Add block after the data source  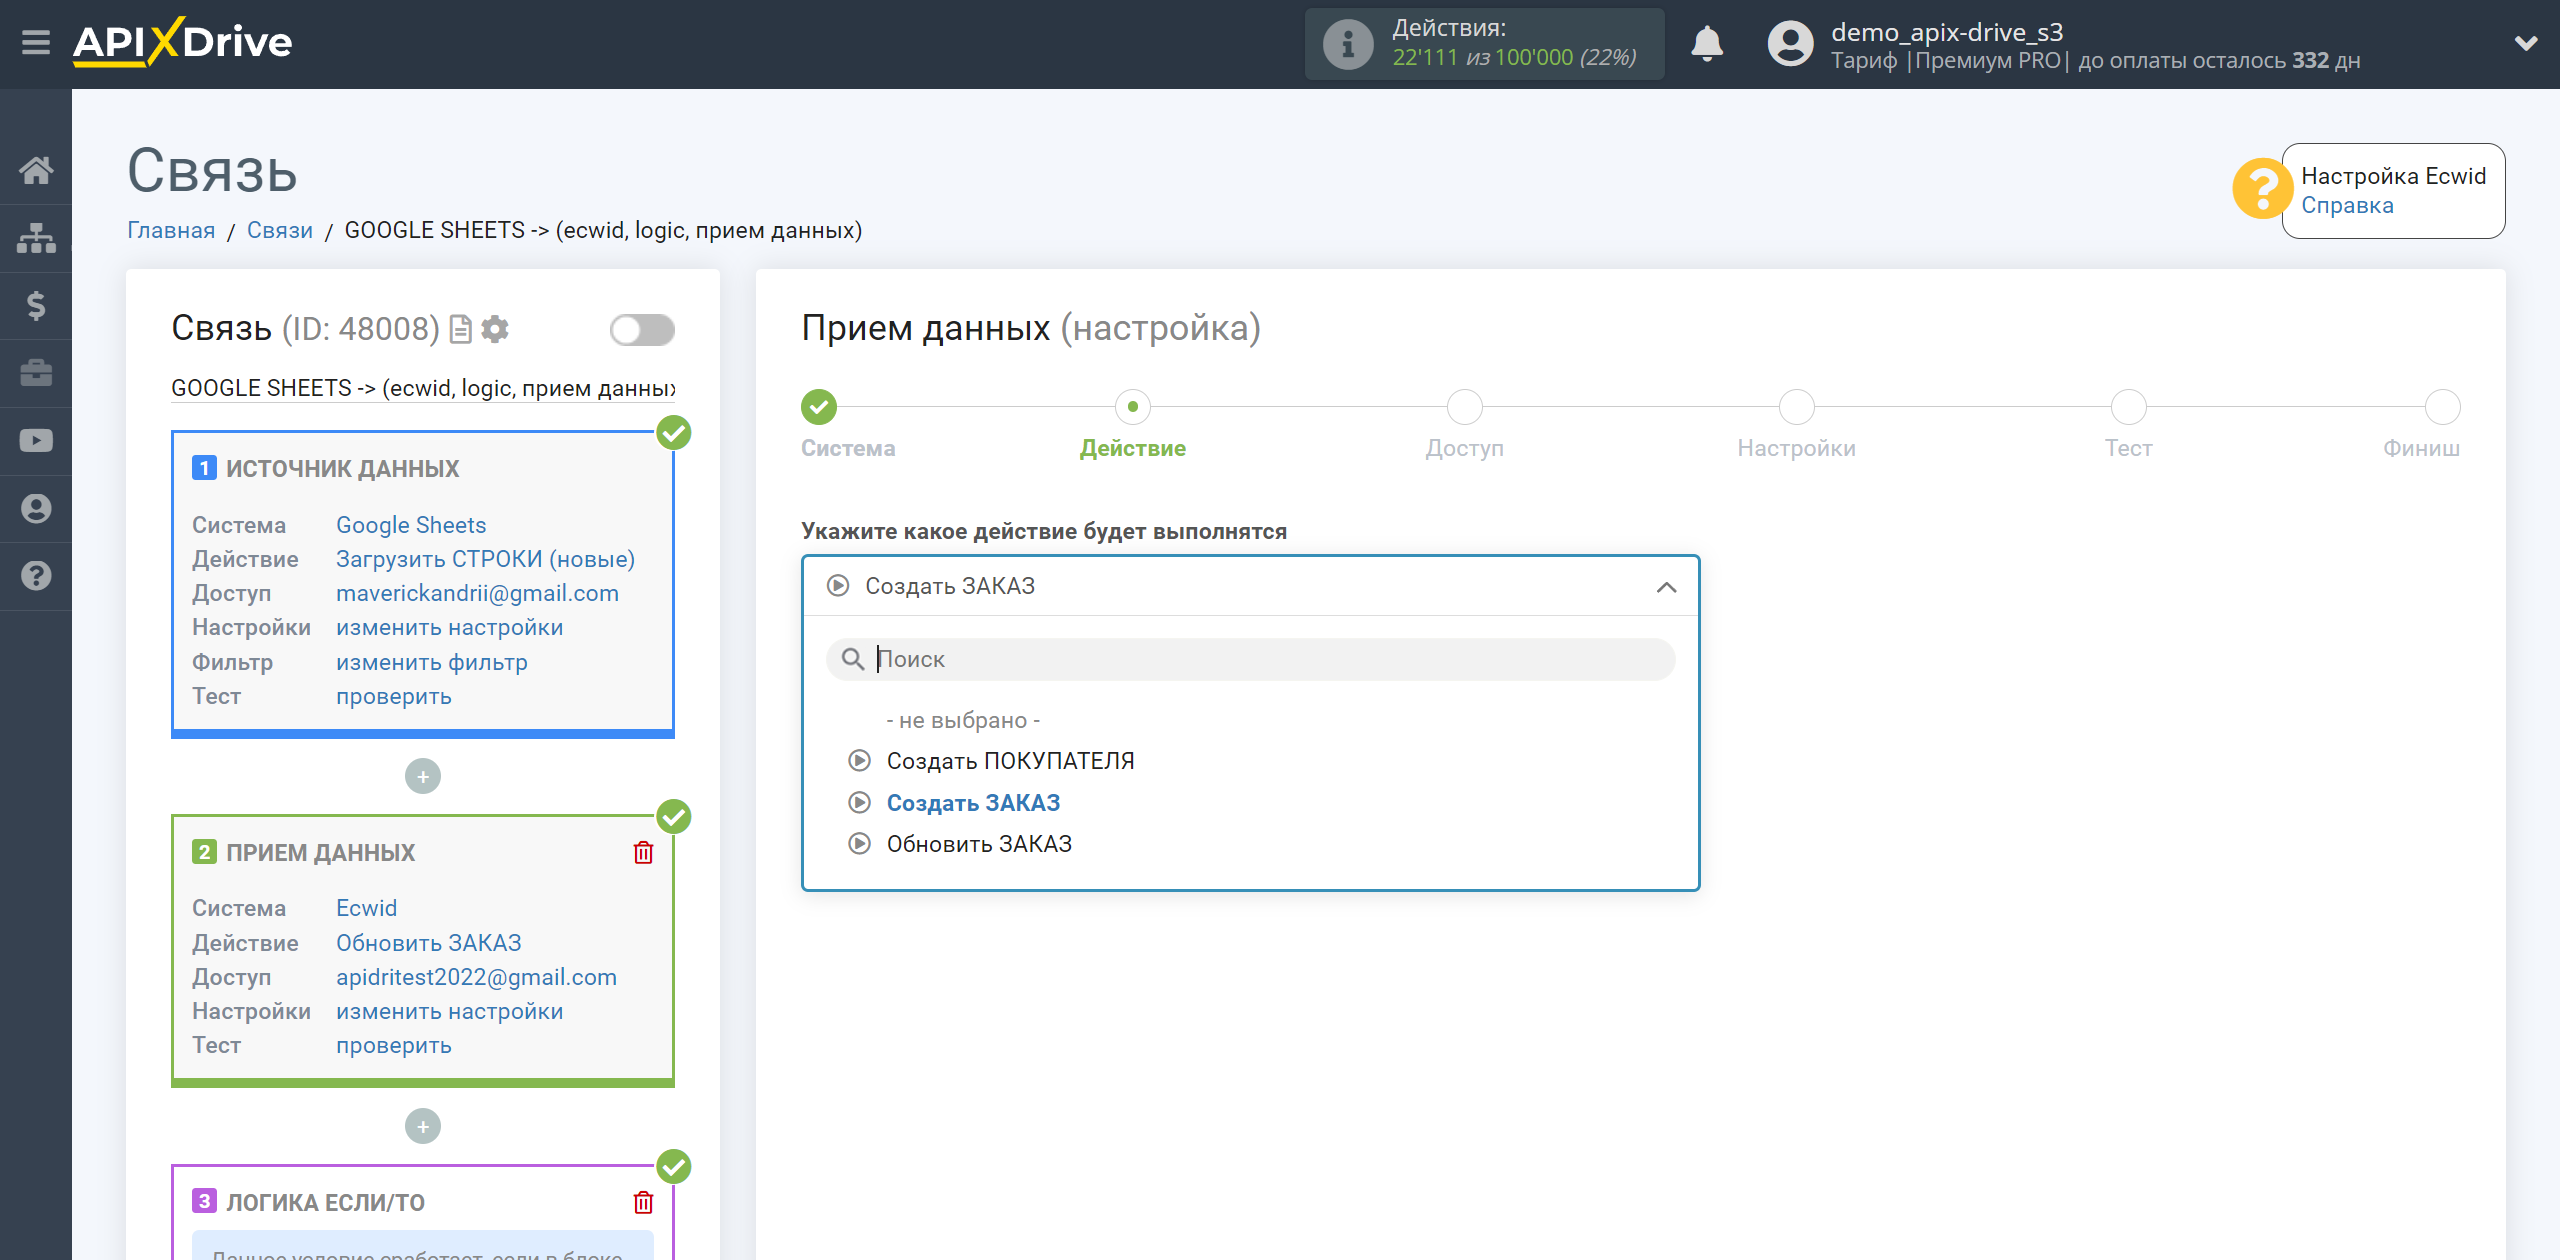click(x=423, y=777)
